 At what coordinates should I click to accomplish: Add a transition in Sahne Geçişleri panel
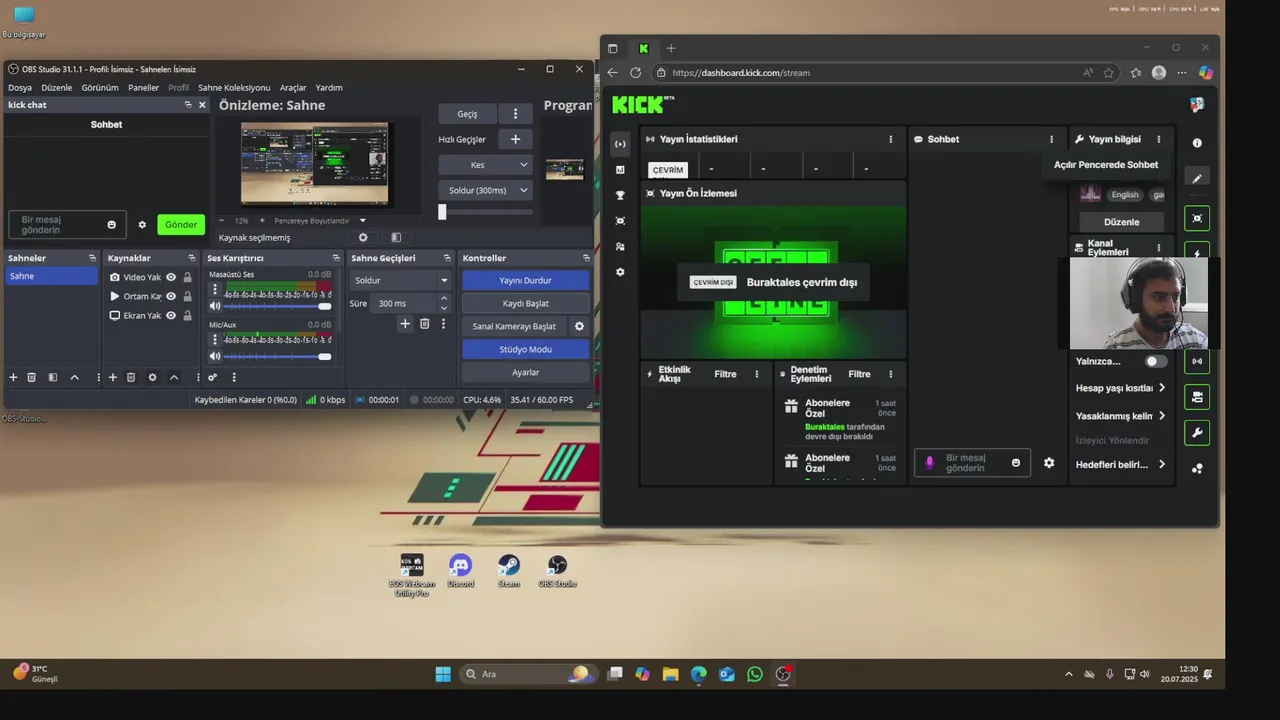[405, 324]
